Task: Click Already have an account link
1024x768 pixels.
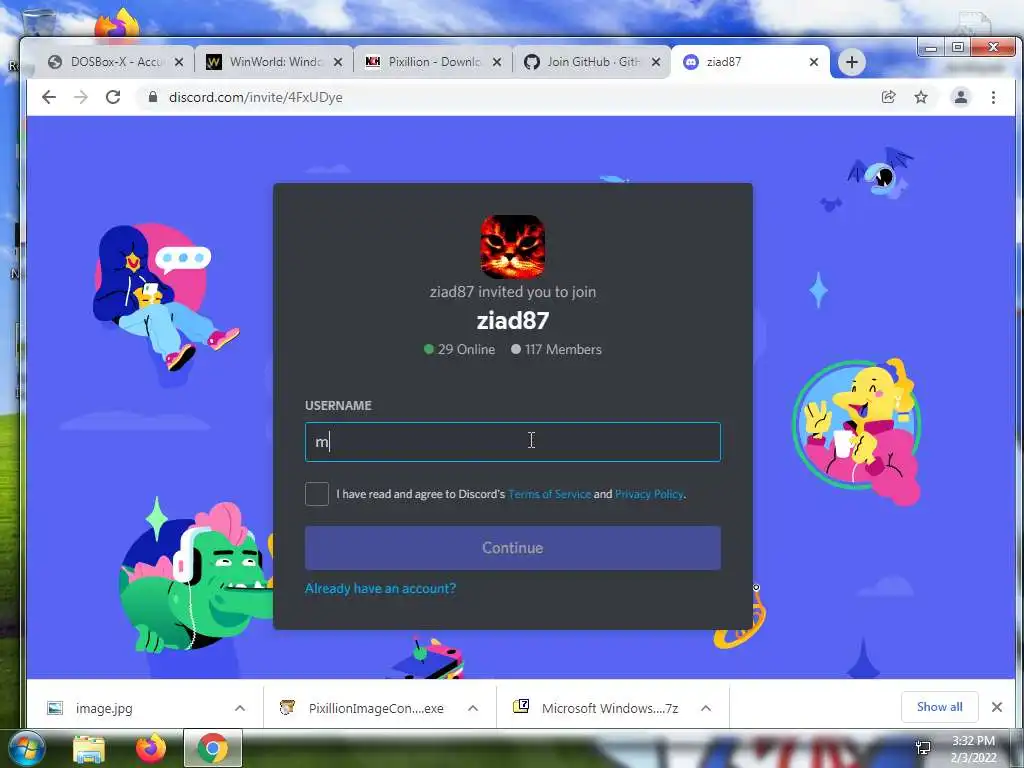Action: 380,588
